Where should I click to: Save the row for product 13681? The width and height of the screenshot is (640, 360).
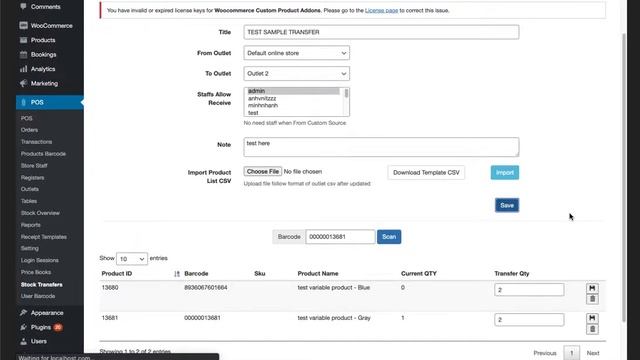(x=592, y=318)
